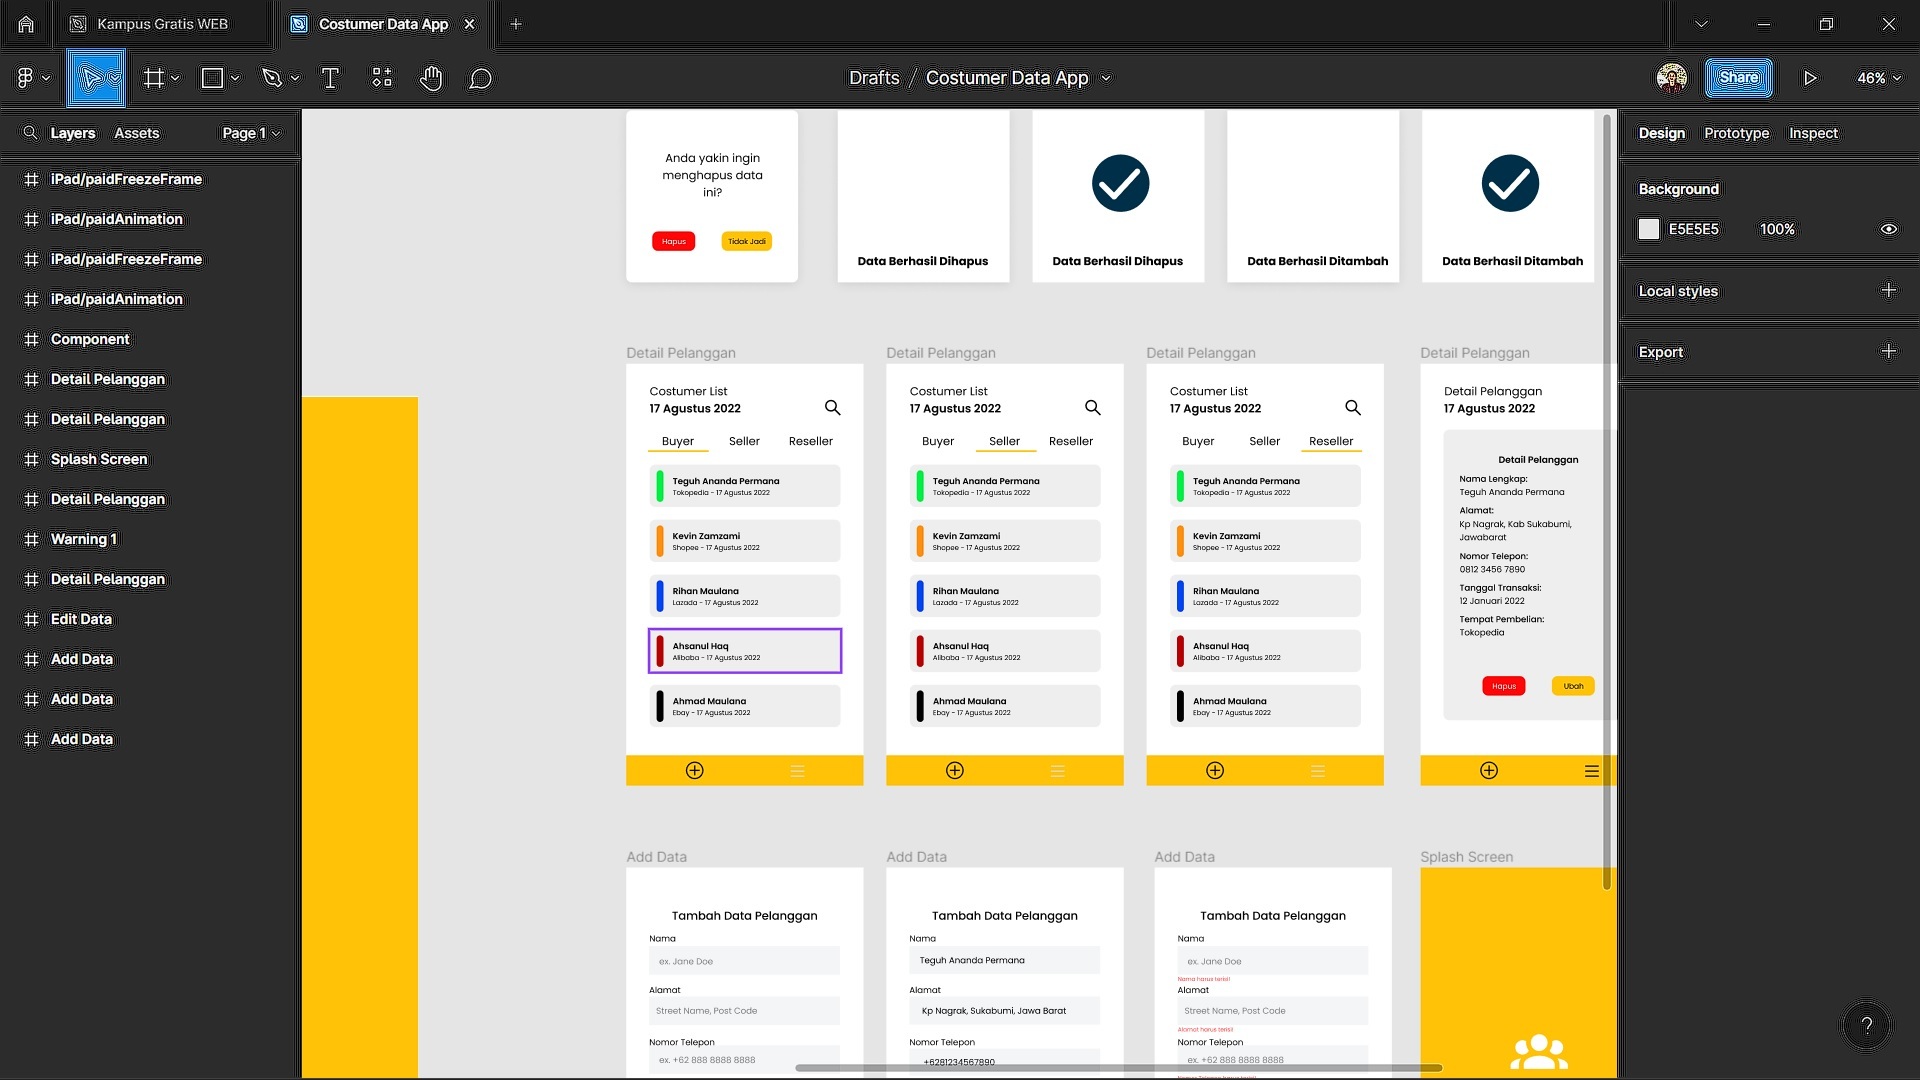Open the Figma main menu icon

tap(25, 78)
